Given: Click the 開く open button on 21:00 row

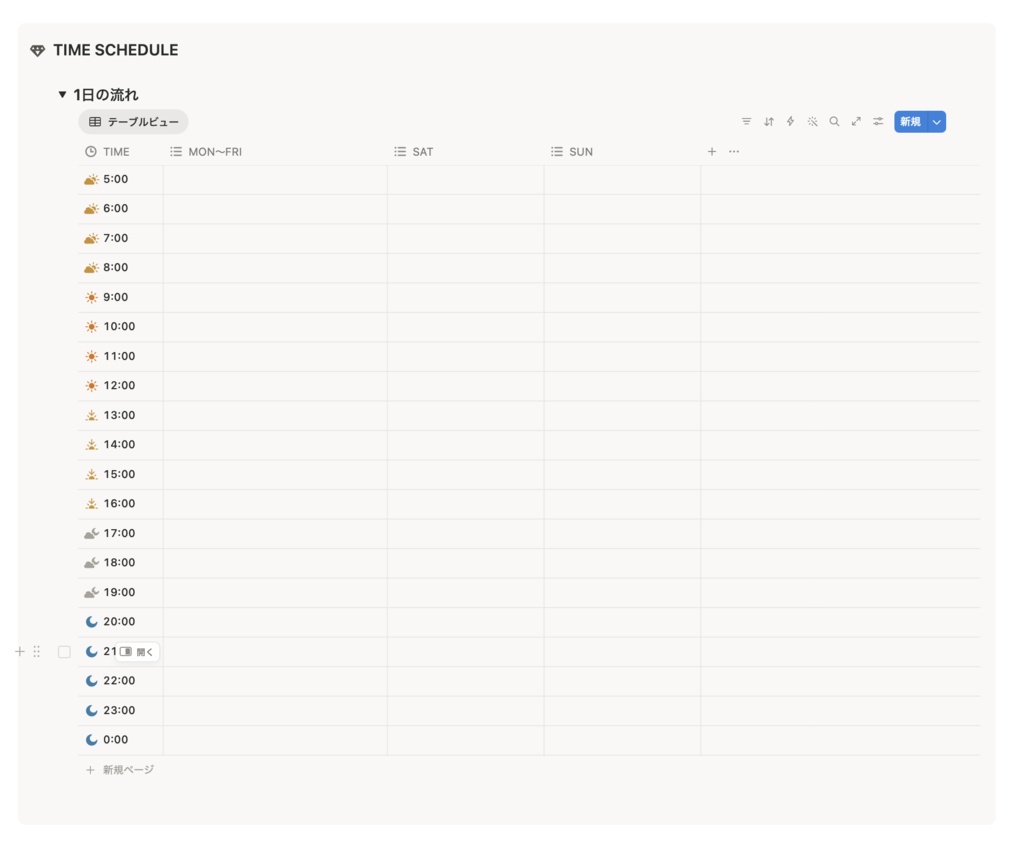Looking at the screenshot, I should coord(138,652).
